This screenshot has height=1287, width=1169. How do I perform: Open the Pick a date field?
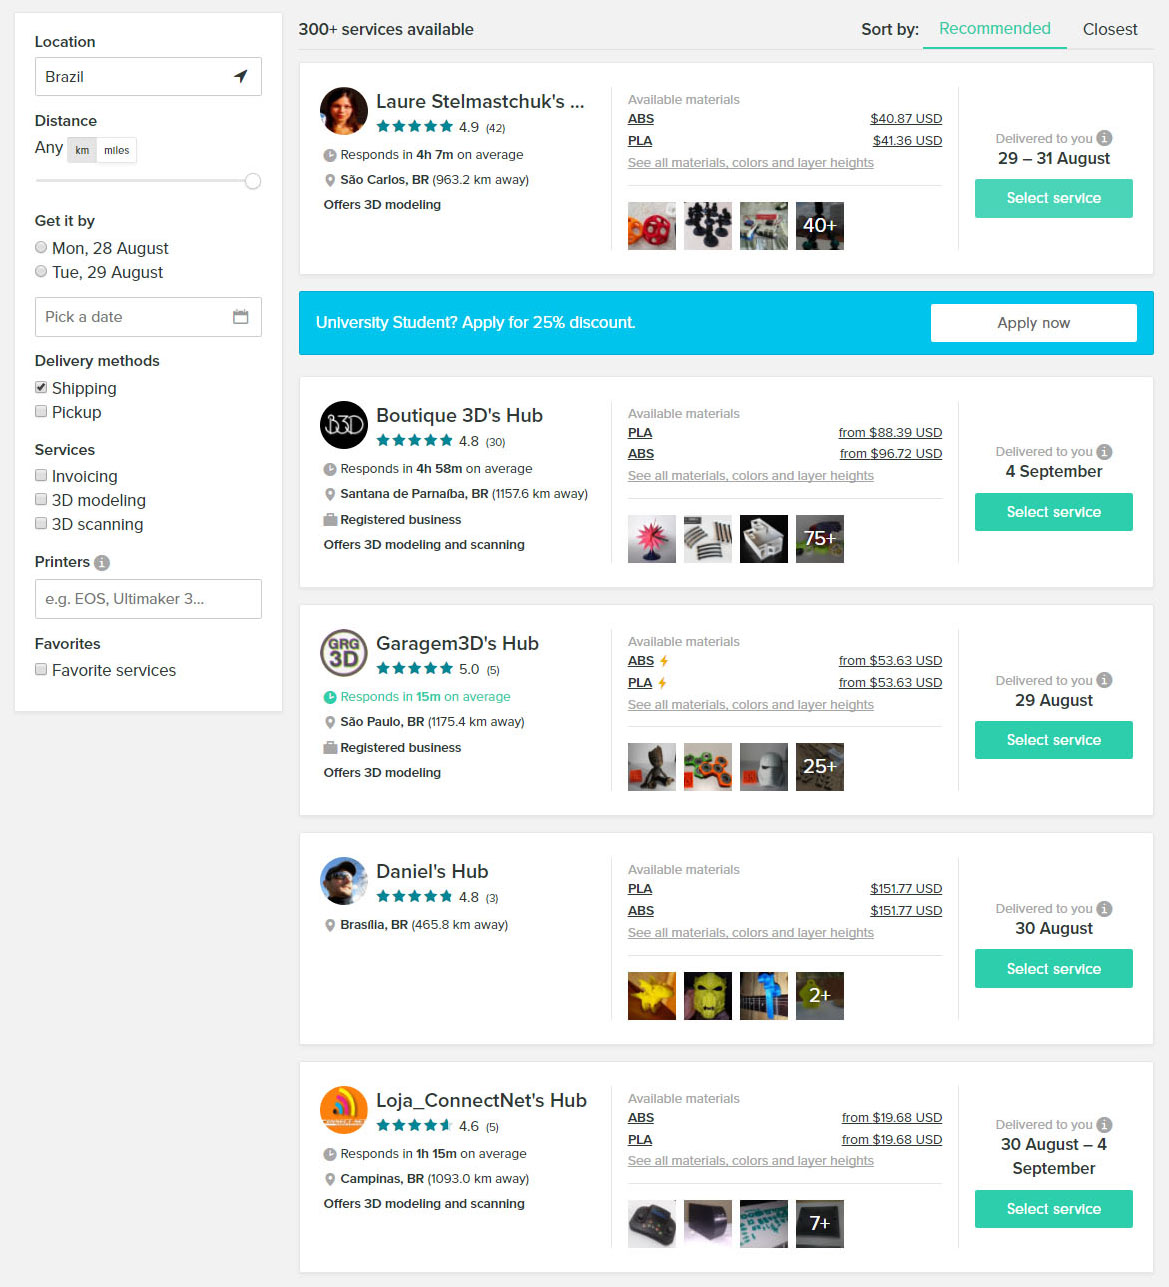tap(148, 317)
